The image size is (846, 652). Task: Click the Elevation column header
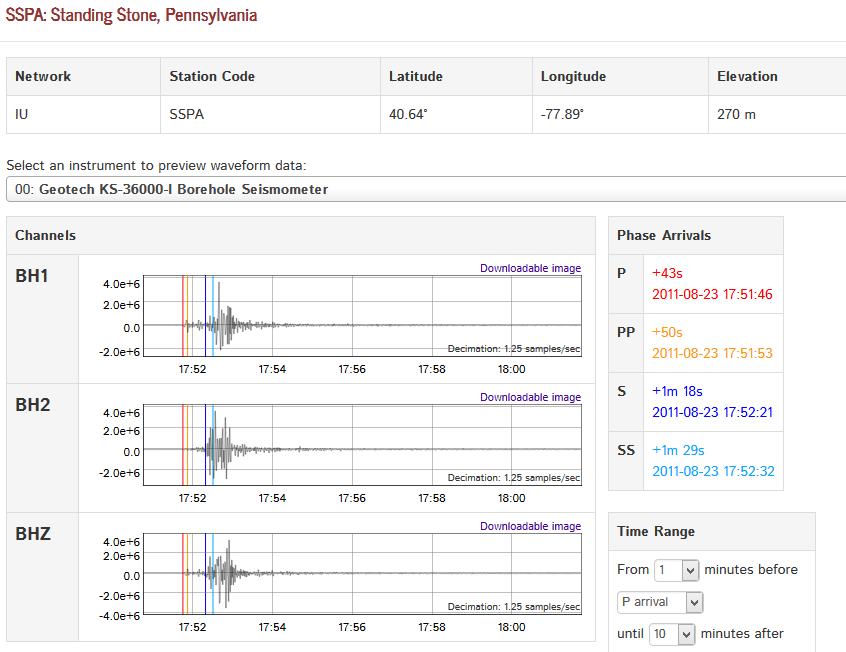coord(747,76)
